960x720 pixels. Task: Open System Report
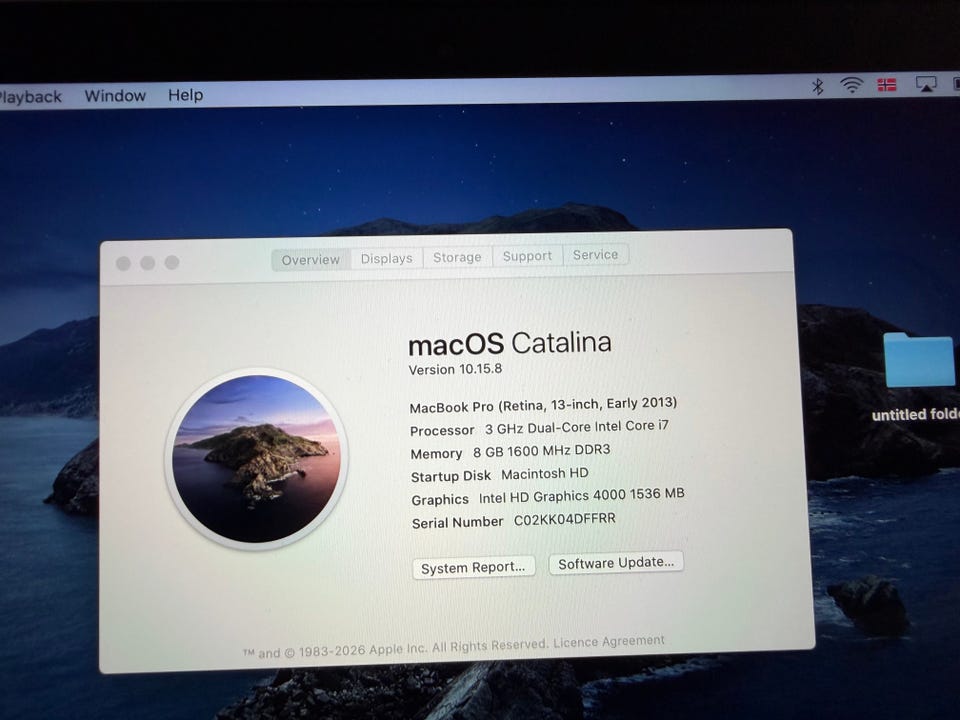[473, 568]
